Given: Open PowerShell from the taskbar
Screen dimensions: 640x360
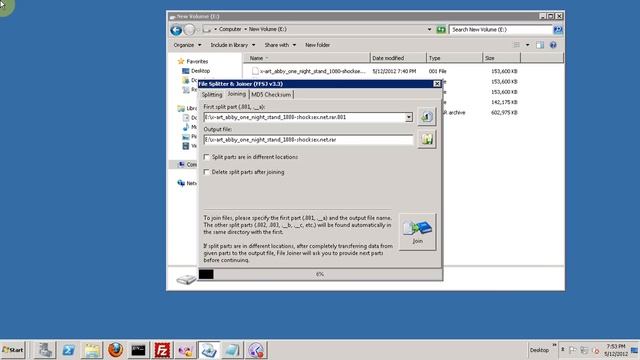Looking at the screenshot, I should 68,350.
